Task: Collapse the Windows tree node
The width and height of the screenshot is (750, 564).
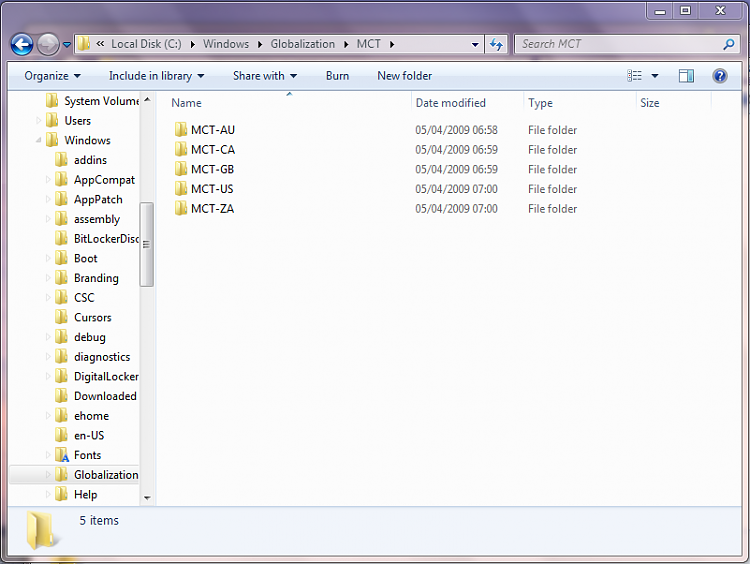Action: coord(39,140)
